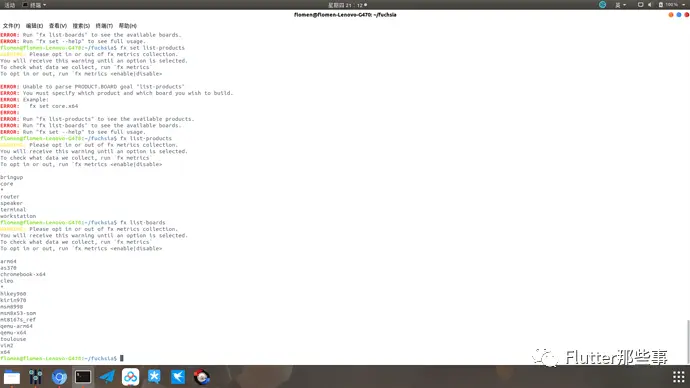
Task: Open the red-blue circular dock app
Action: coord(202,377)
